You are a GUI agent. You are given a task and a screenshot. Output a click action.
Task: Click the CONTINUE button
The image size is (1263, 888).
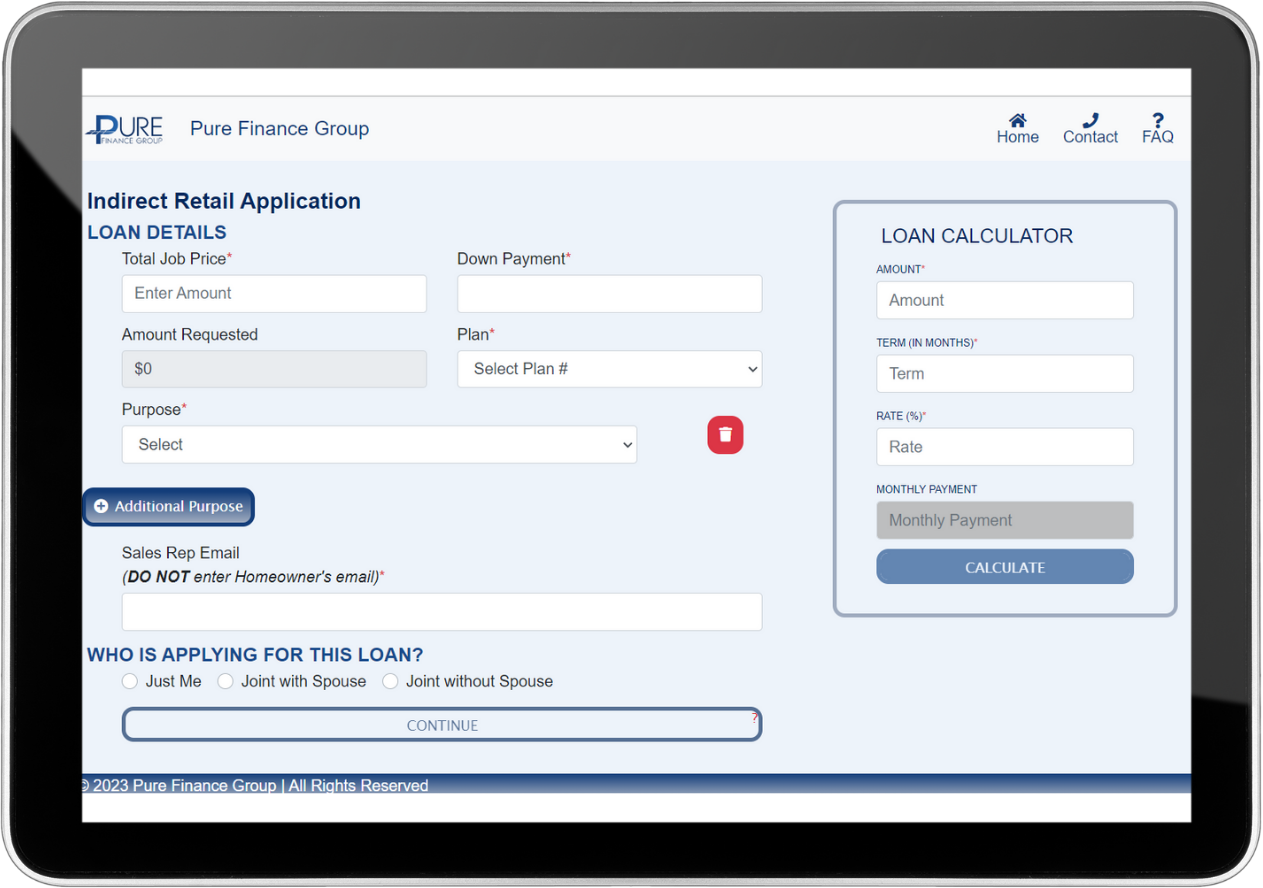pos(441,724)
